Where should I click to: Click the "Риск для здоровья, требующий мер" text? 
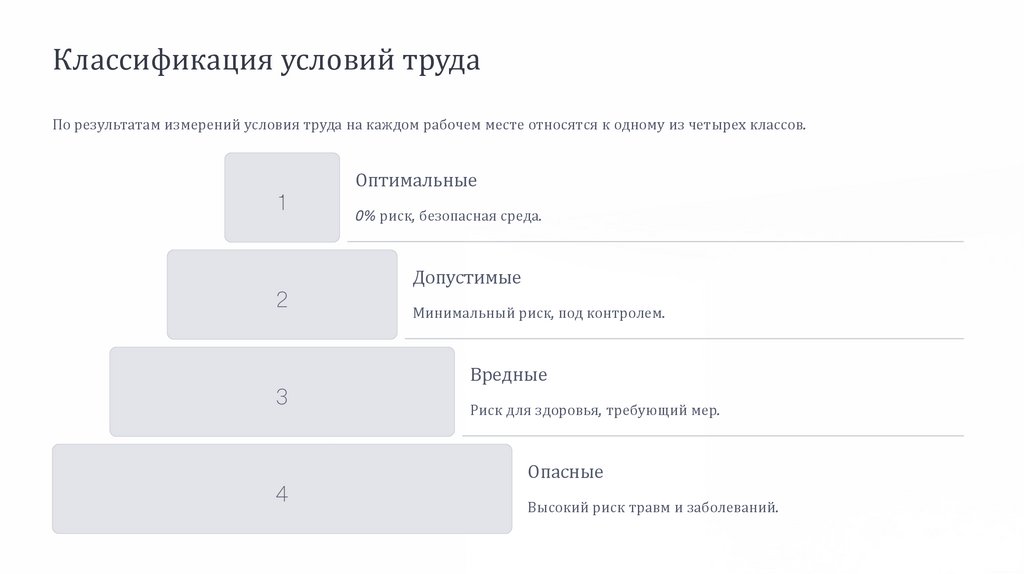(x=595, y=410)
